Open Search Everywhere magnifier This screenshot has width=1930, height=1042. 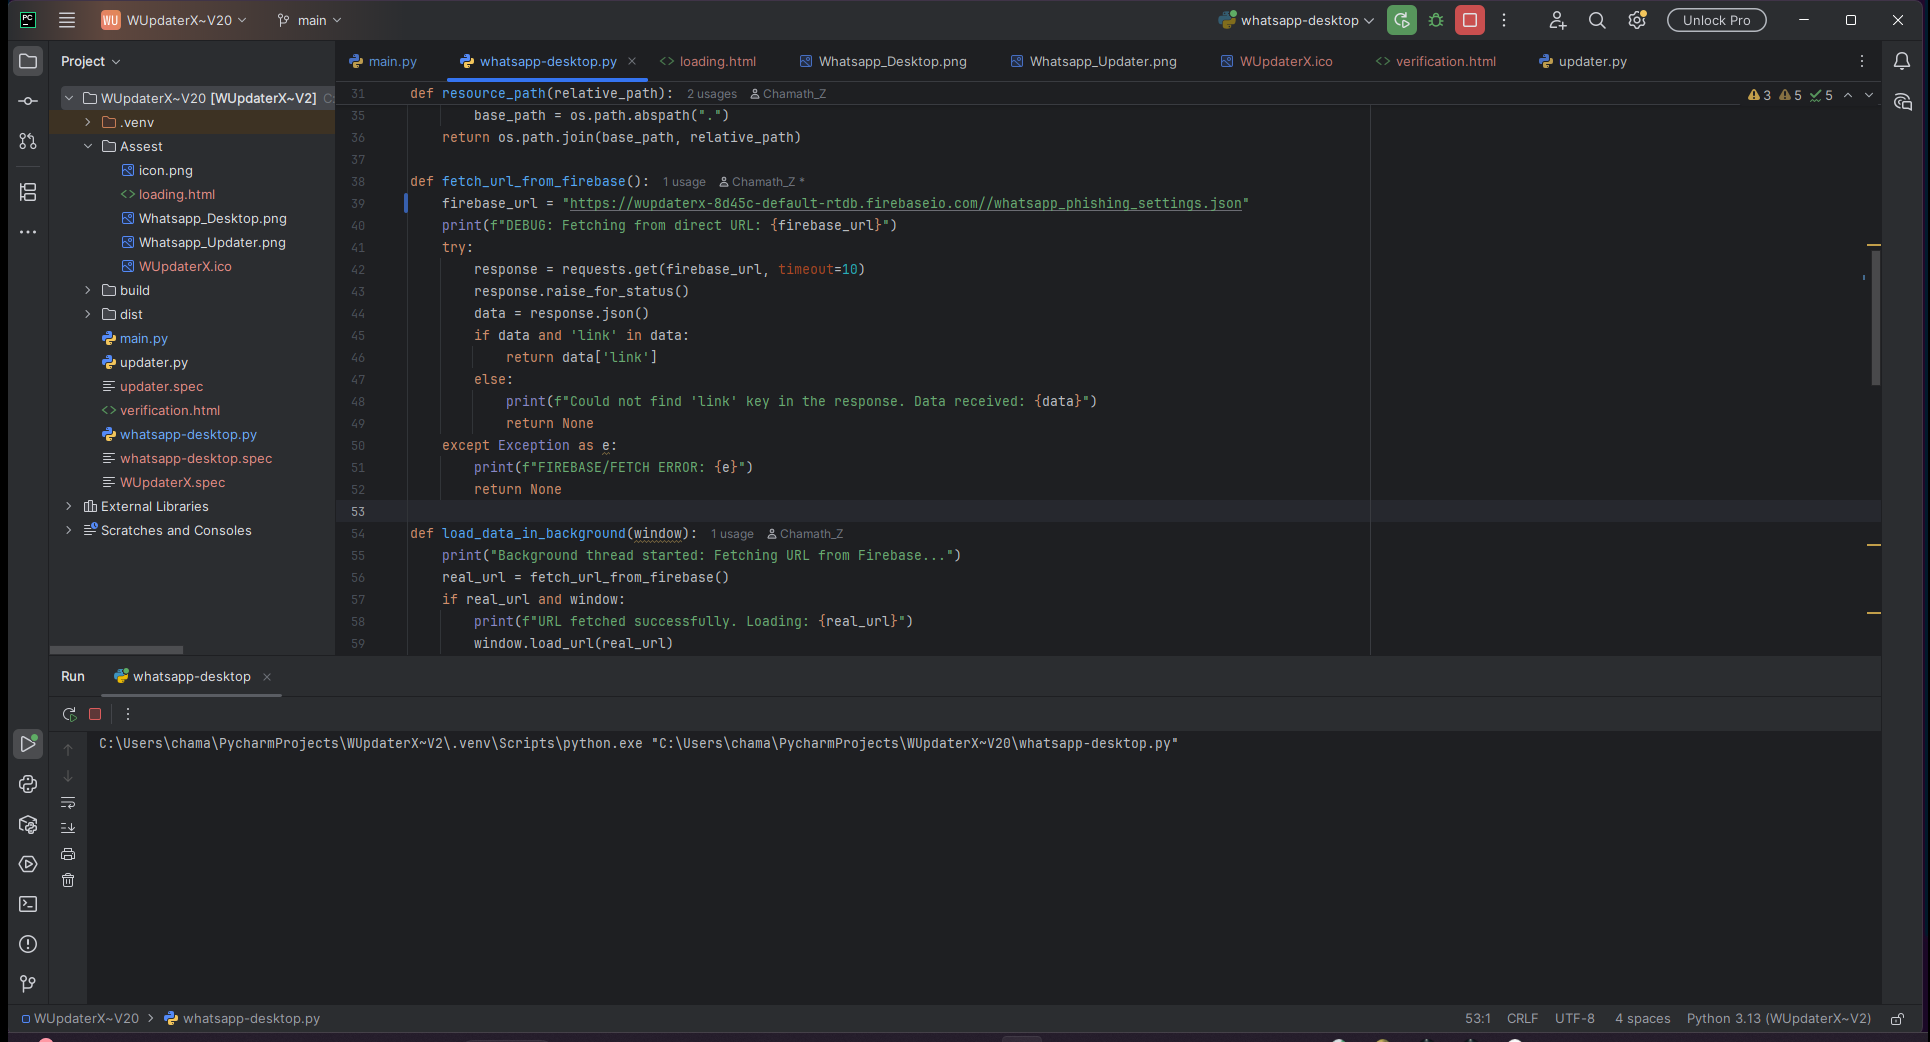coord(1597,20)
